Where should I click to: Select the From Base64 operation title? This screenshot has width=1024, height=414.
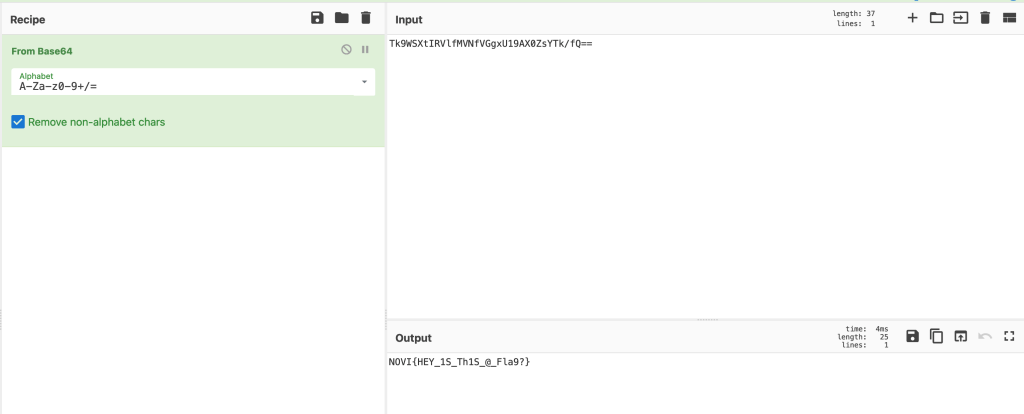click(42, 50)
